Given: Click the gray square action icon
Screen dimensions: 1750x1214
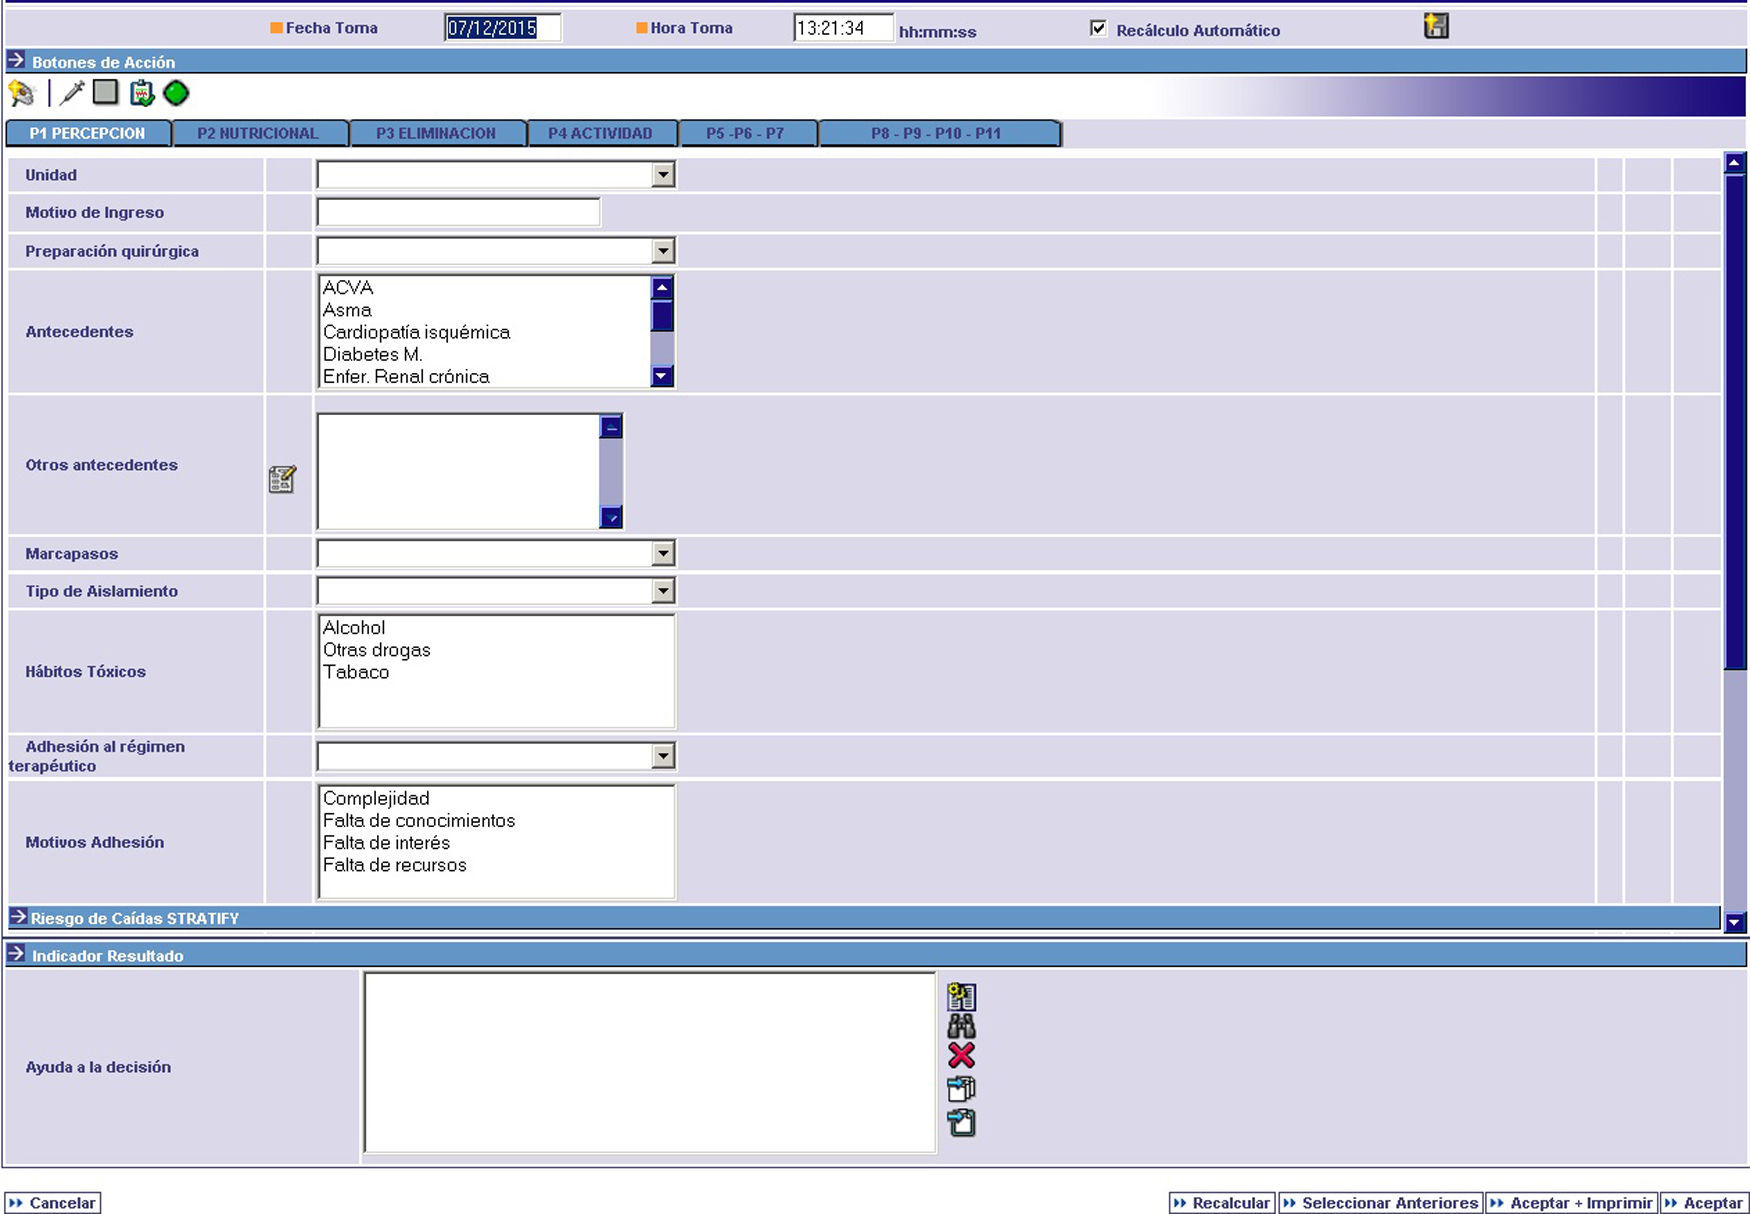Looking at the screenshot, I should [105, 93].
